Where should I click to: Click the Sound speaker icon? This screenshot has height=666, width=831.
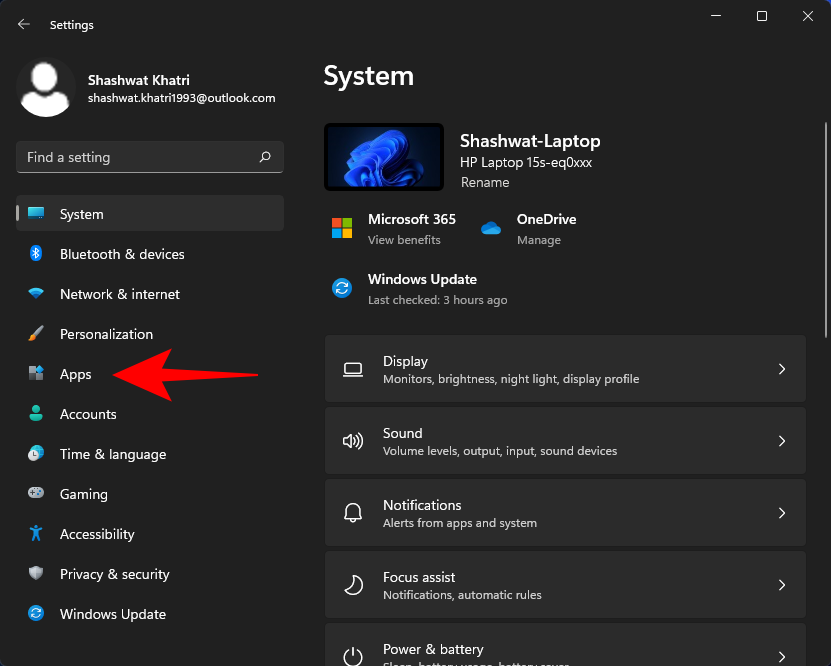(353, 441)
